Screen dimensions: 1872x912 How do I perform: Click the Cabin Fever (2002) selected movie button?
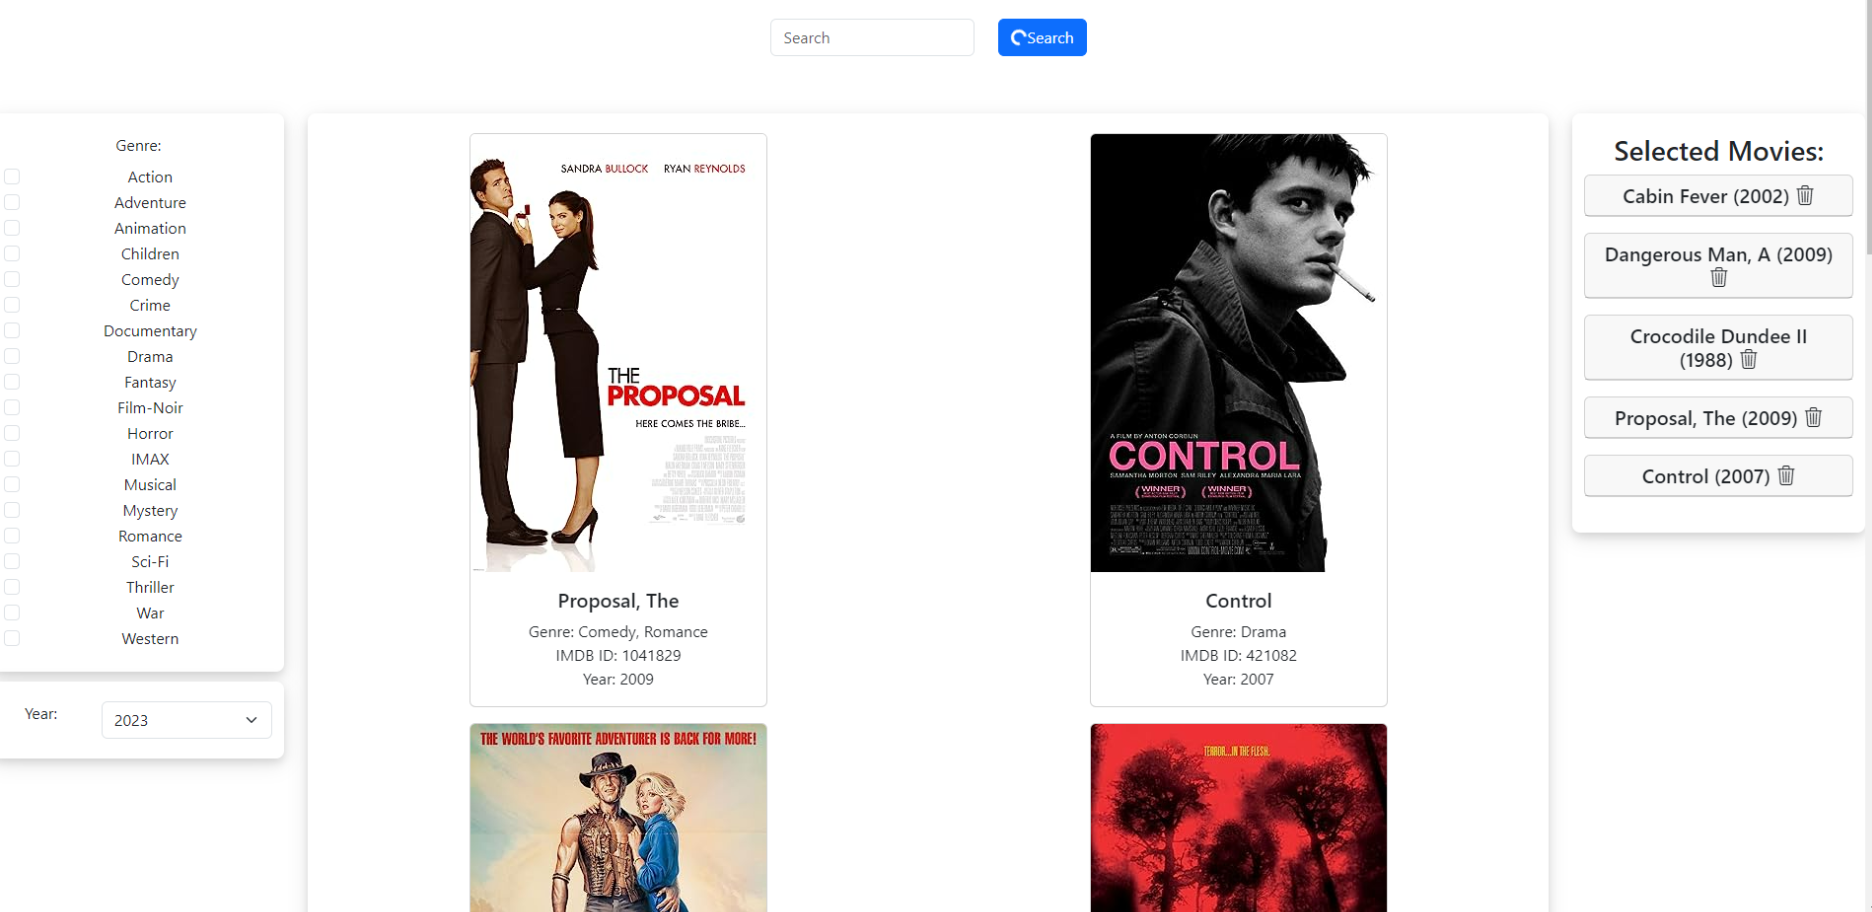(x=1718, y=196)
